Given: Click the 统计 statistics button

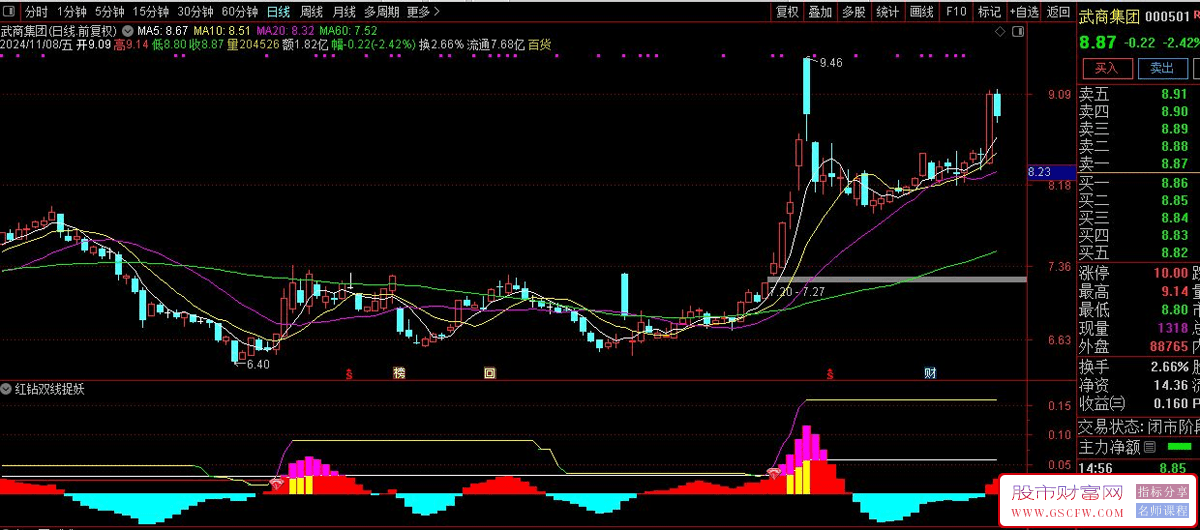Looking at the screenshot, I should [887, 12].
